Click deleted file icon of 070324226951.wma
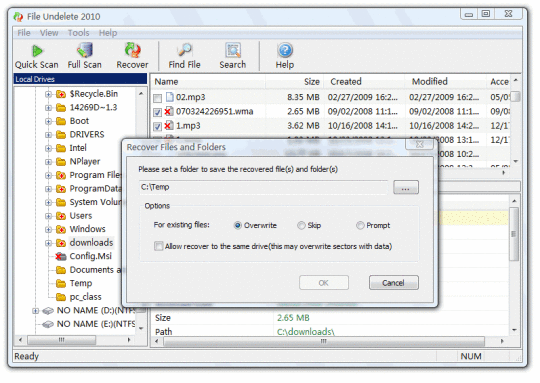 pyautogui.click(x=168, y=111)
